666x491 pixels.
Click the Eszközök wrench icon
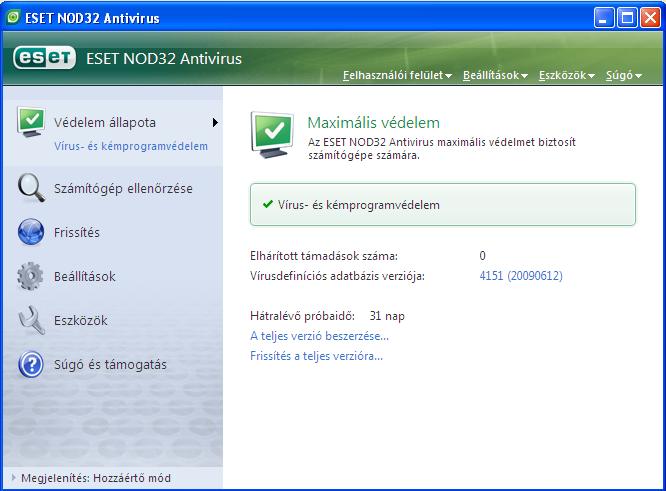pos(31,321)
